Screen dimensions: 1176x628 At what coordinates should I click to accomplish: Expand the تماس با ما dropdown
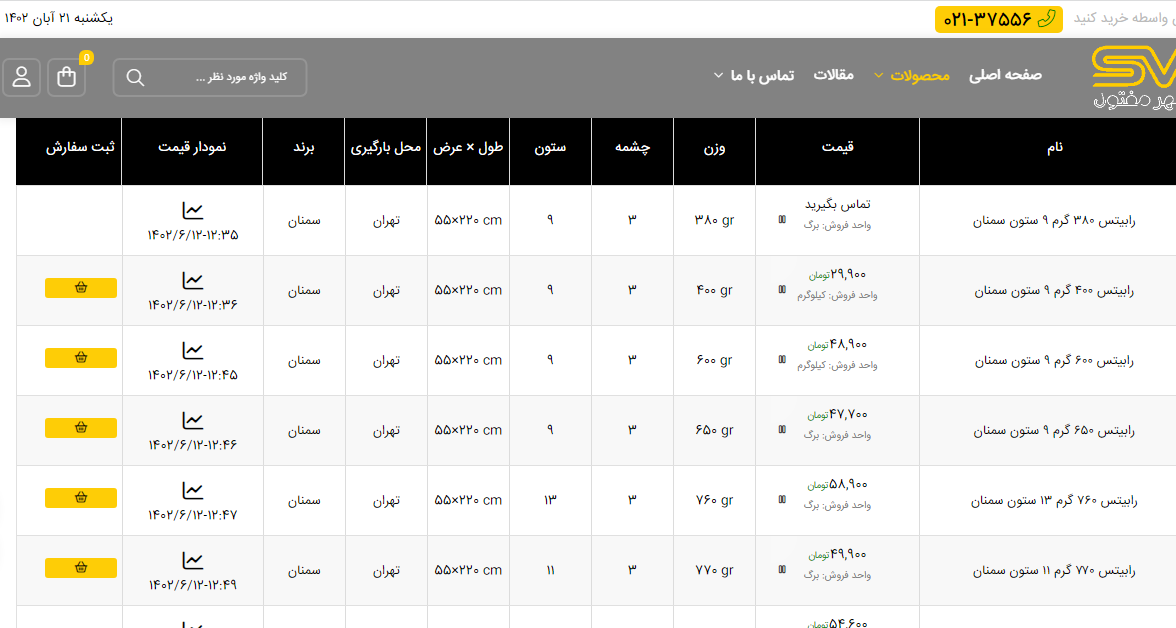754,75
